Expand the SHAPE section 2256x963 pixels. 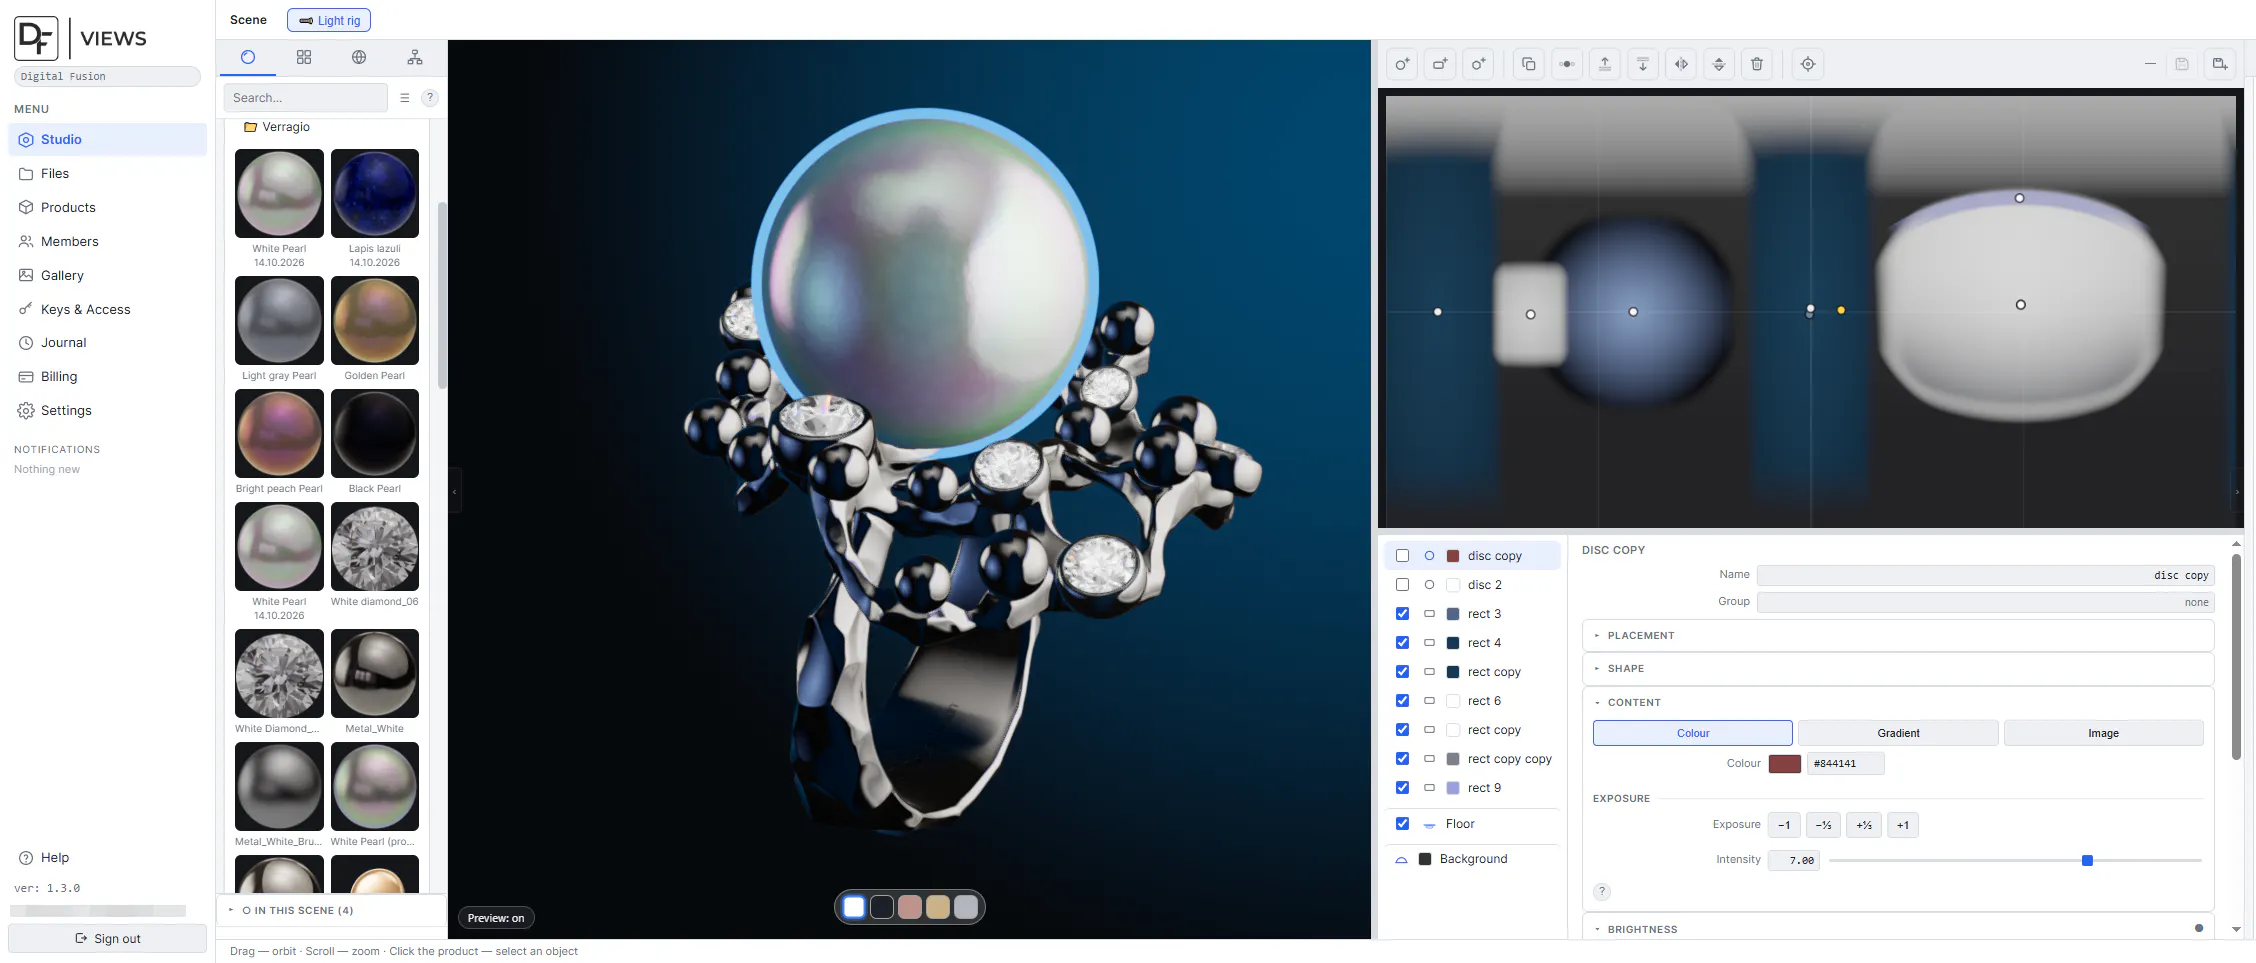[1898, 669]
